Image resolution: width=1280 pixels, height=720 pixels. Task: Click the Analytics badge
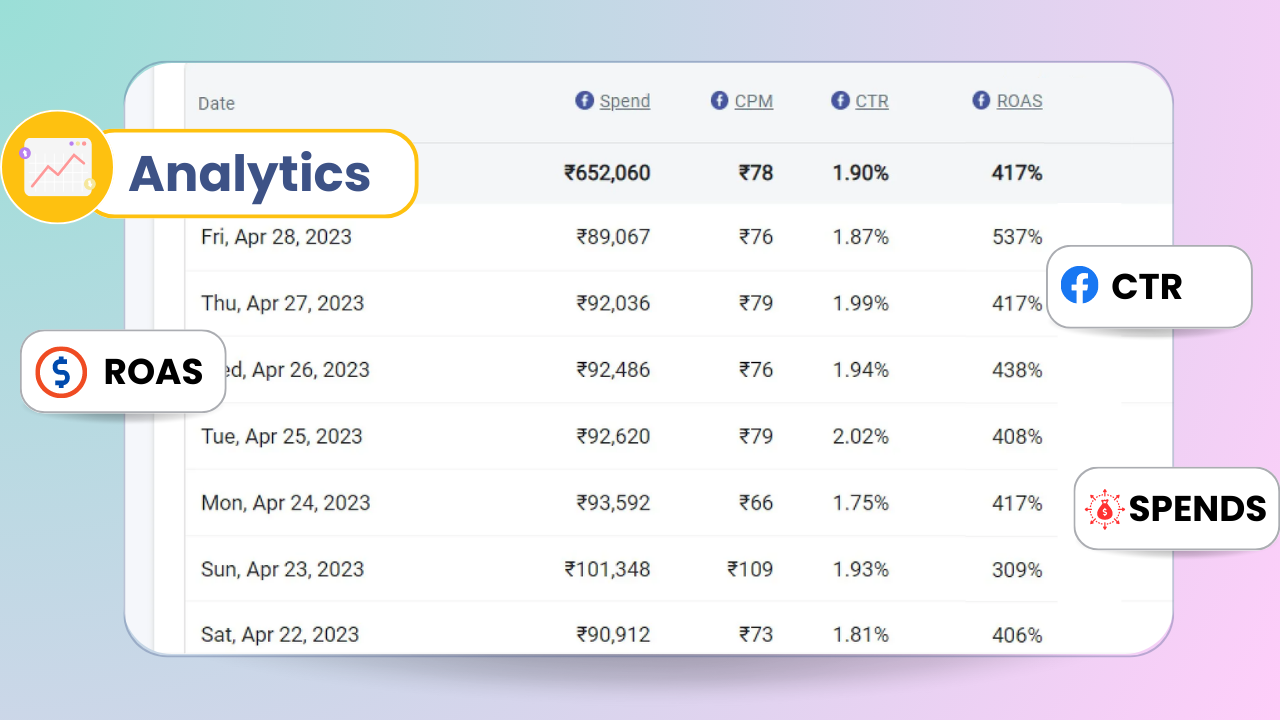click(x=250, y=173)
